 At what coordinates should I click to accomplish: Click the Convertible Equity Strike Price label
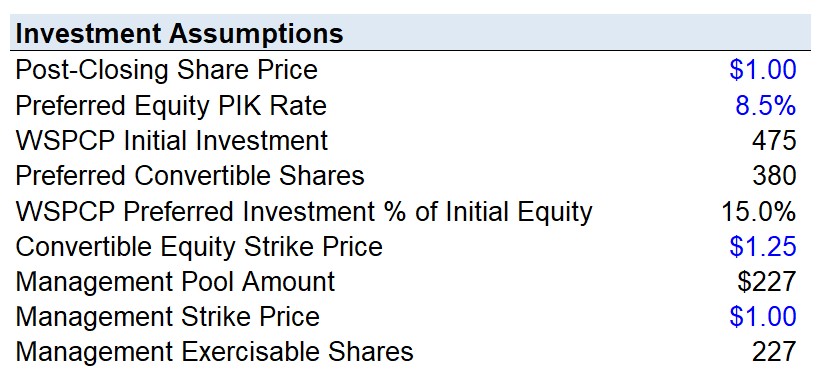point(198,246)
